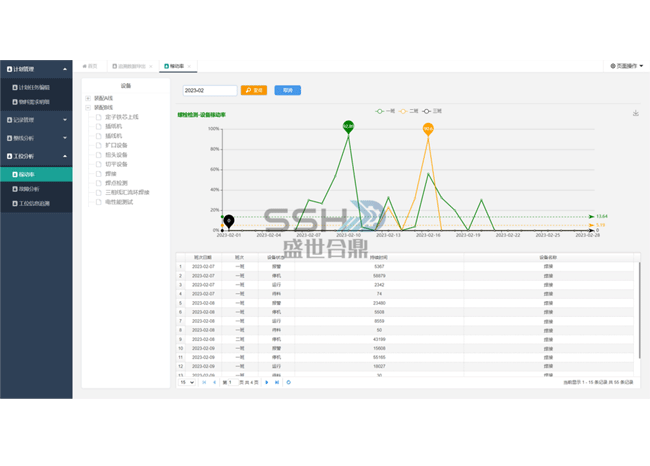Toggle the 三班 legend series
Viewport: 650px width, 466px height.
(x=432, y=111)
